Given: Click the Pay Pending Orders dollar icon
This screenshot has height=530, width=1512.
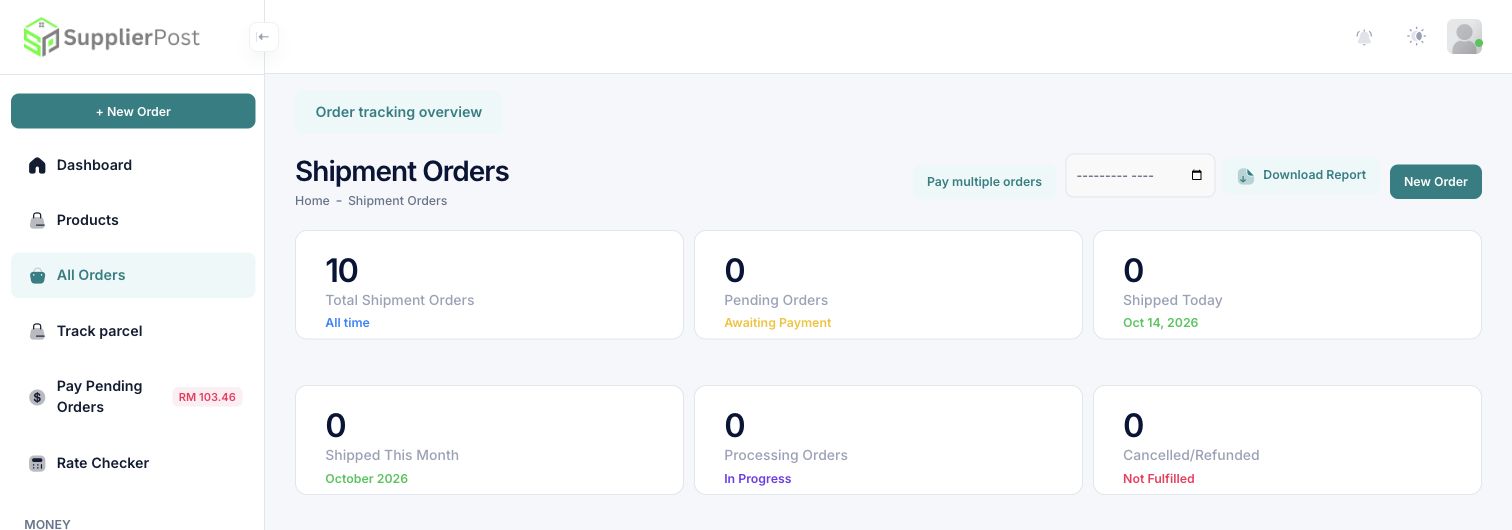Looking at the screenshot, I should click(x=37, y=397).
